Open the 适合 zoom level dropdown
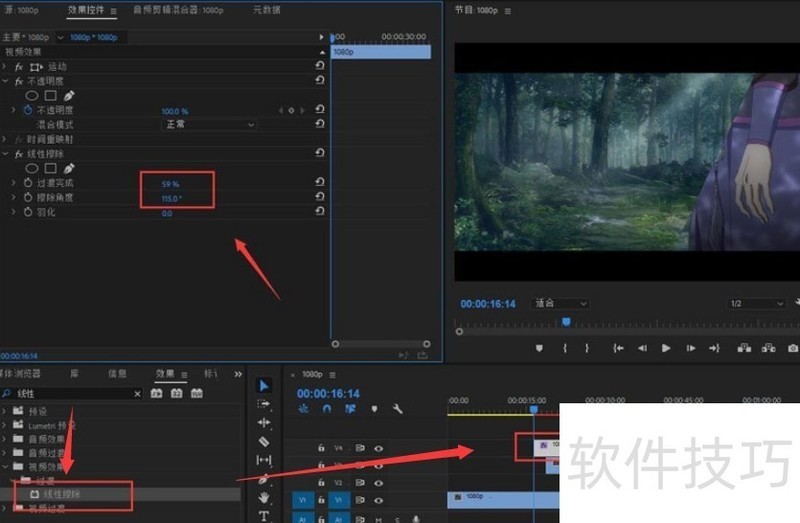Viewport: 800px width, 523px height. [x=560, y=303]
